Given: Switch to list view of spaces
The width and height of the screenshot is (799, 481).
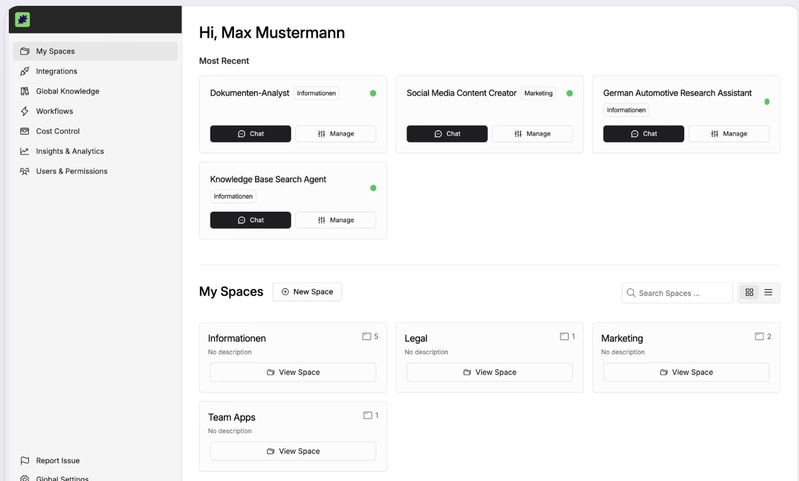Looking at the screenshot, I should 769,293.
